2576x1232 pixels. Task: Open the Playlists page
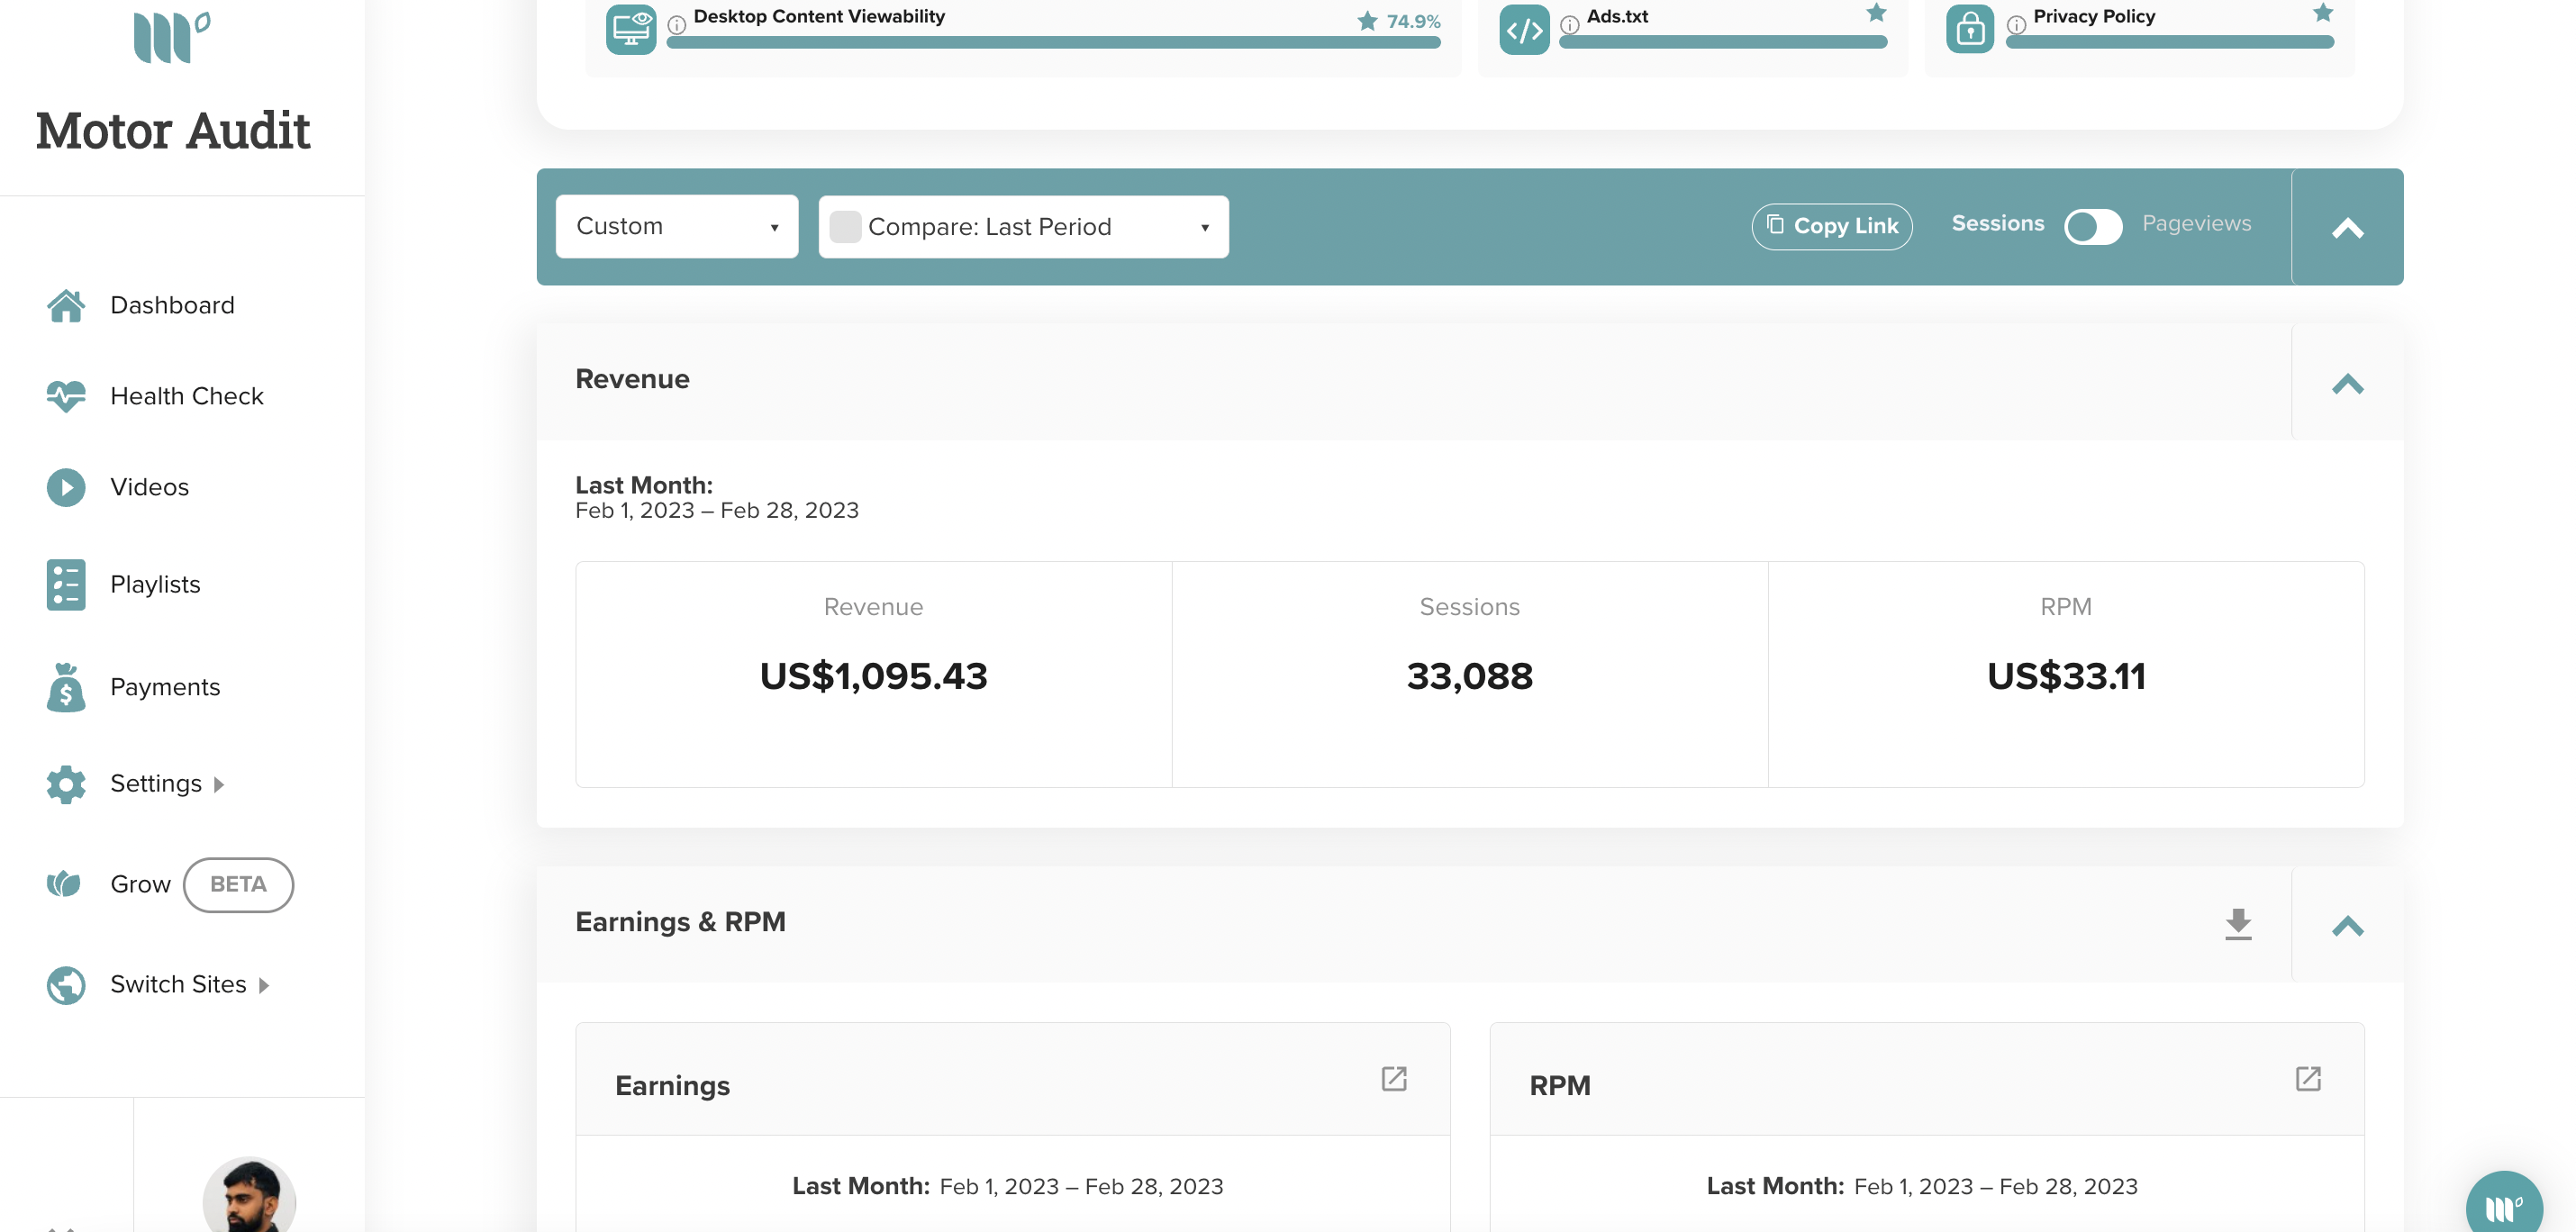click(155, 585)
